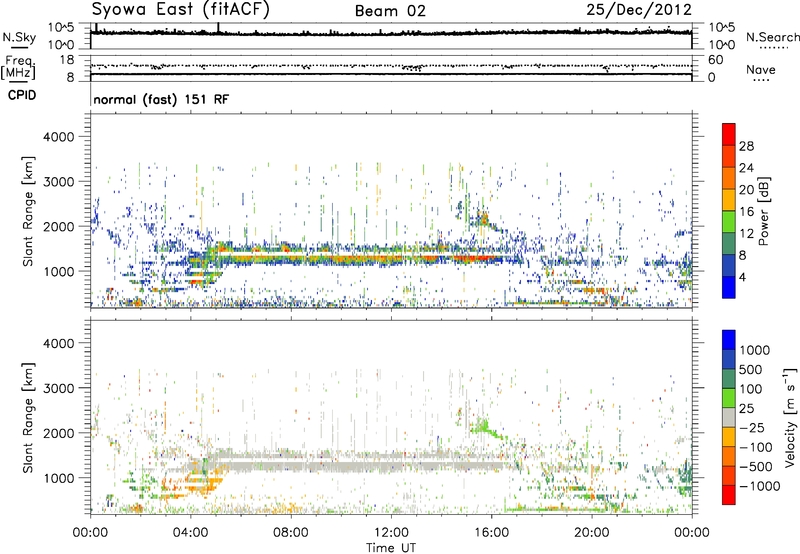Click the blue bottom of power colorbar

[729, 287]
